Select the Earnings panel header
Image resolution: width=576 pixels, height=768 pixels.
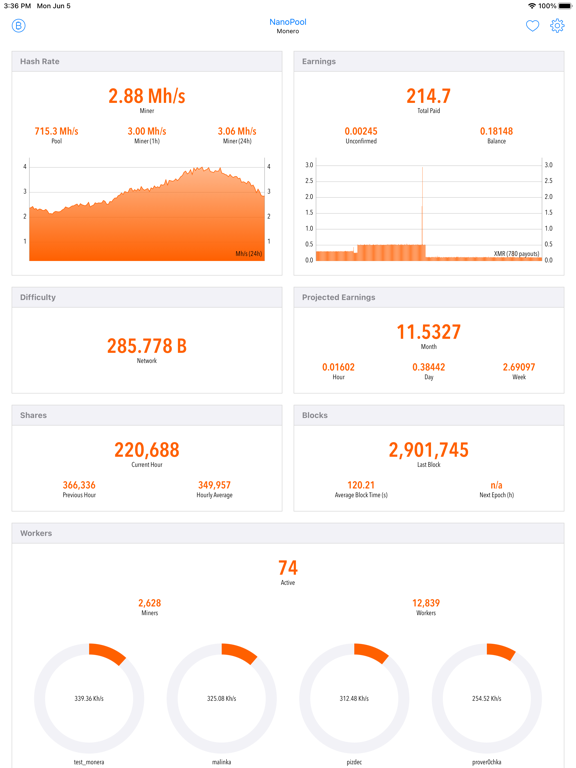click(429, 61)
